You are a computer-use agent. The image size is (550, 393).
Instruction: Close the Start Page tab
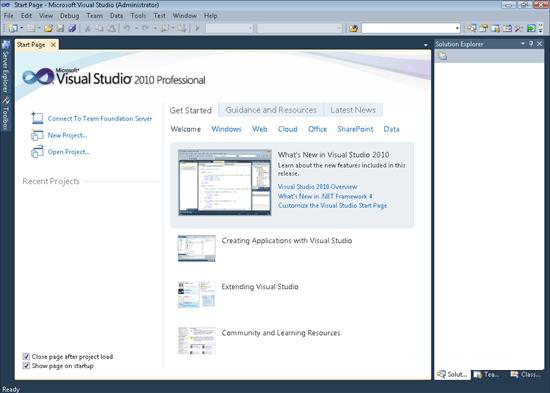pyautogui.click(x=53, y=45)
